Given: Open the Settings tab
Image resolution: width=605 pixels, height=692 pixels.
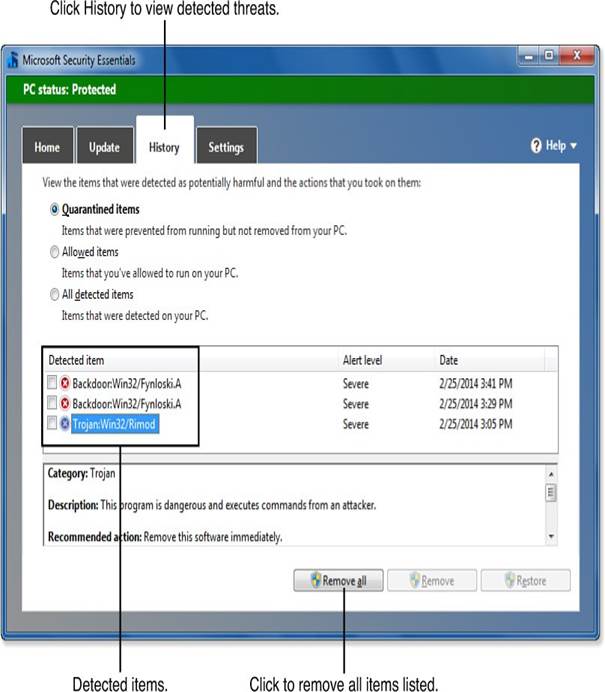Looking at the screenshot, I should tap(226, 146).
